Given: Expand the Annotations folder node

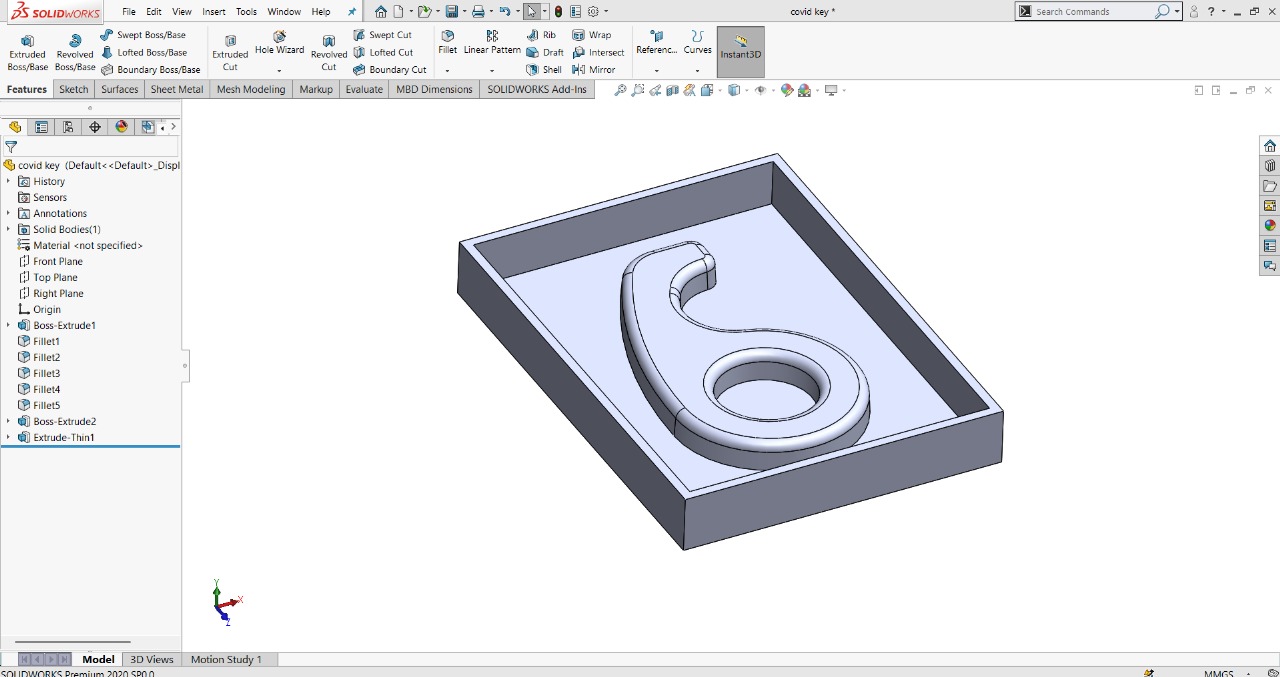Looking at the screenshot, I should (9, 213).
